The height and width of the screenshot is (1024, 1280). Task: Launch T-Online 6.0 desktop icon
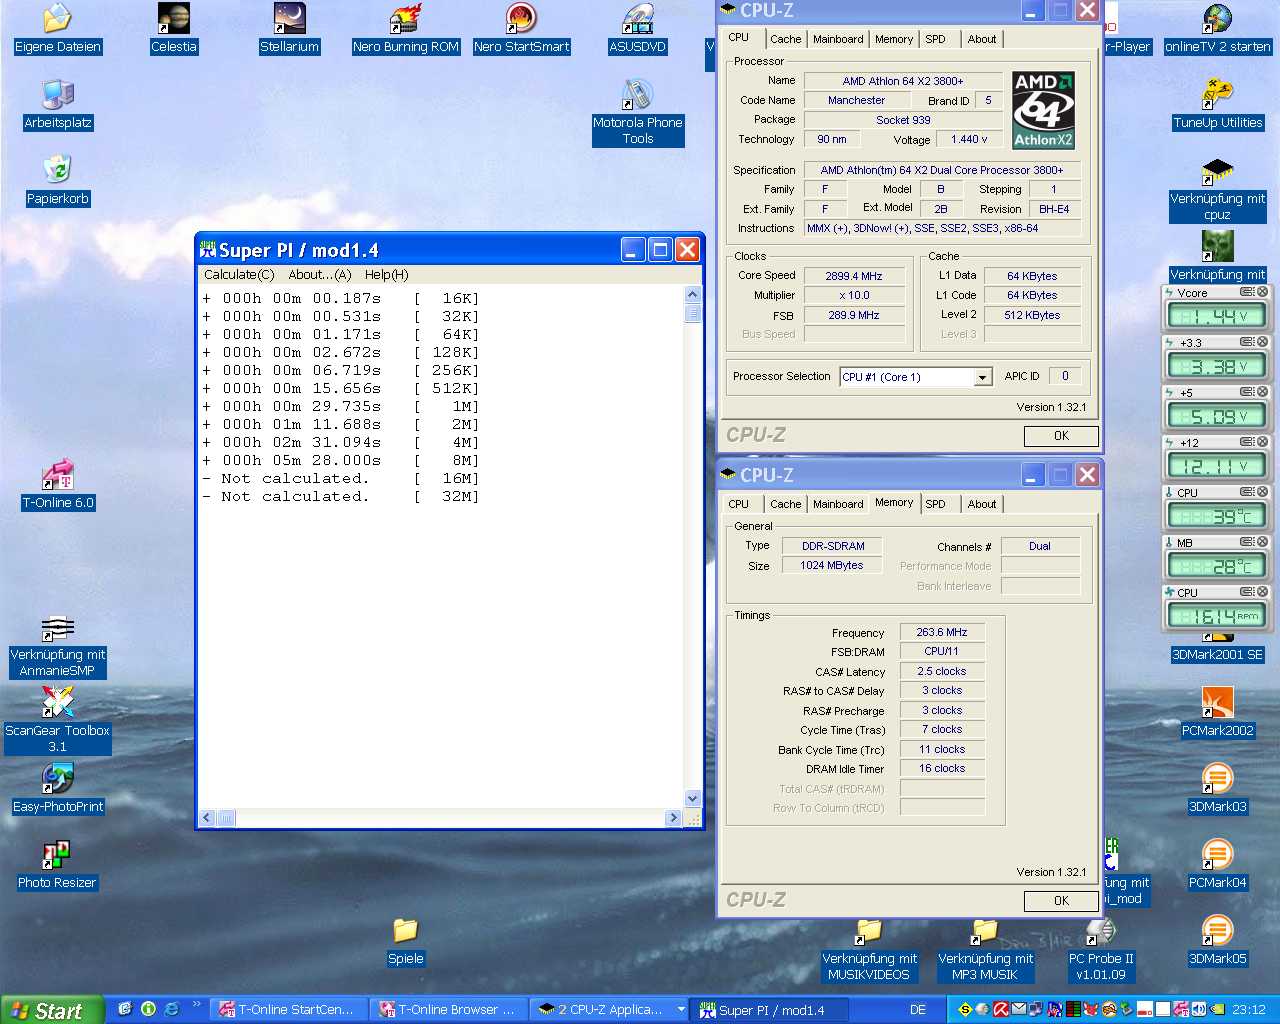[x=58, y=485]
